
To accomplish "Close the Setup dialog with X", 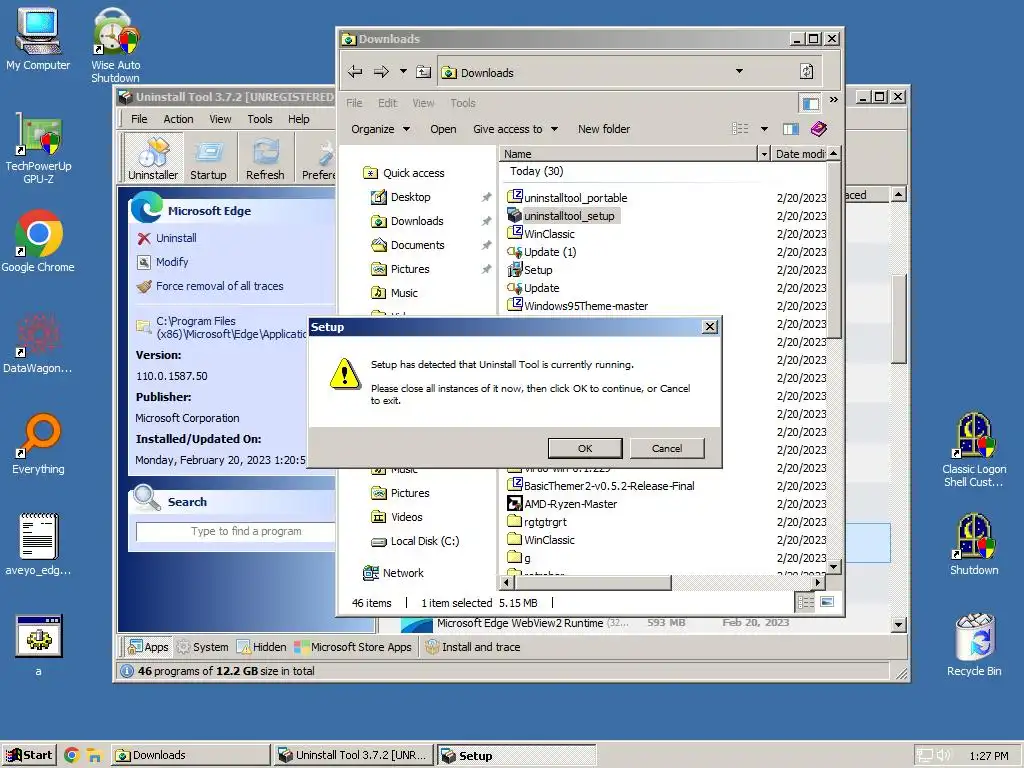I will click(710, 327).
